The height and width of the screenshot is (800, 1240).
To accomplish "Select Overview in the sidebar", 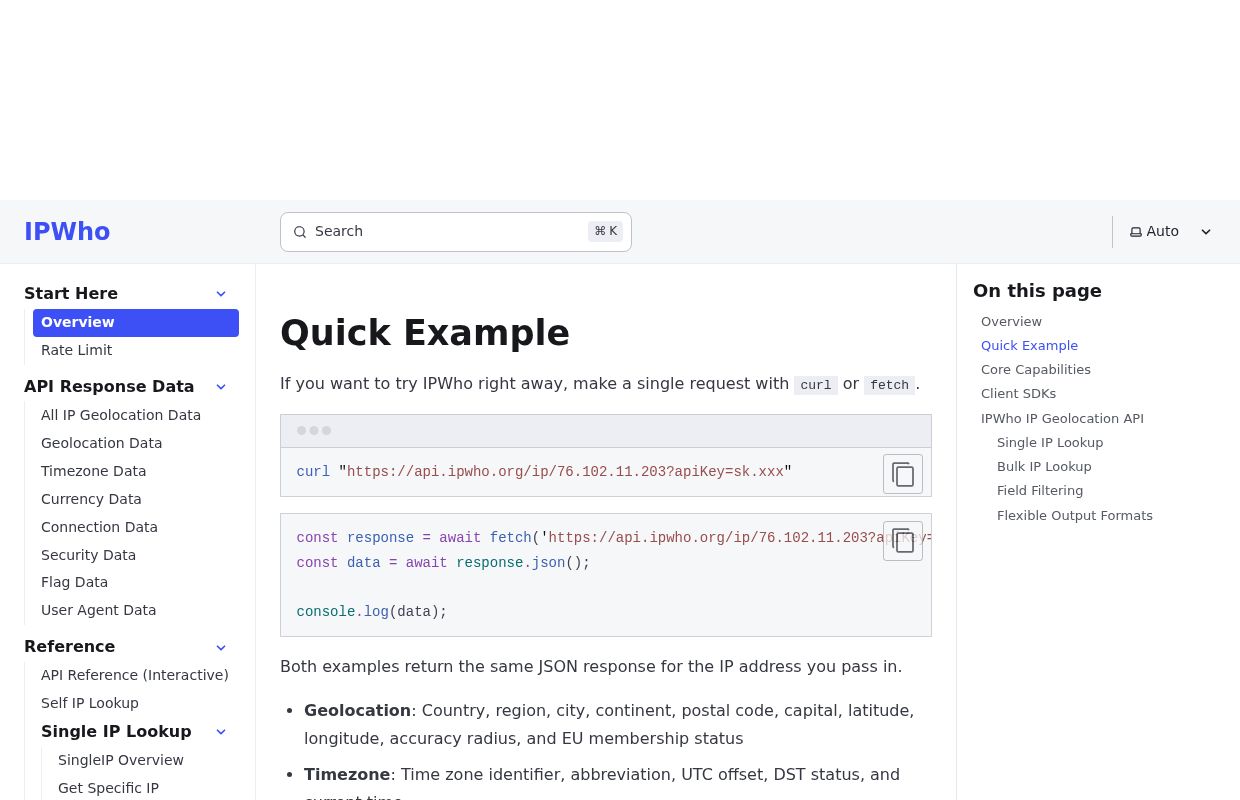I will [136, 323].
